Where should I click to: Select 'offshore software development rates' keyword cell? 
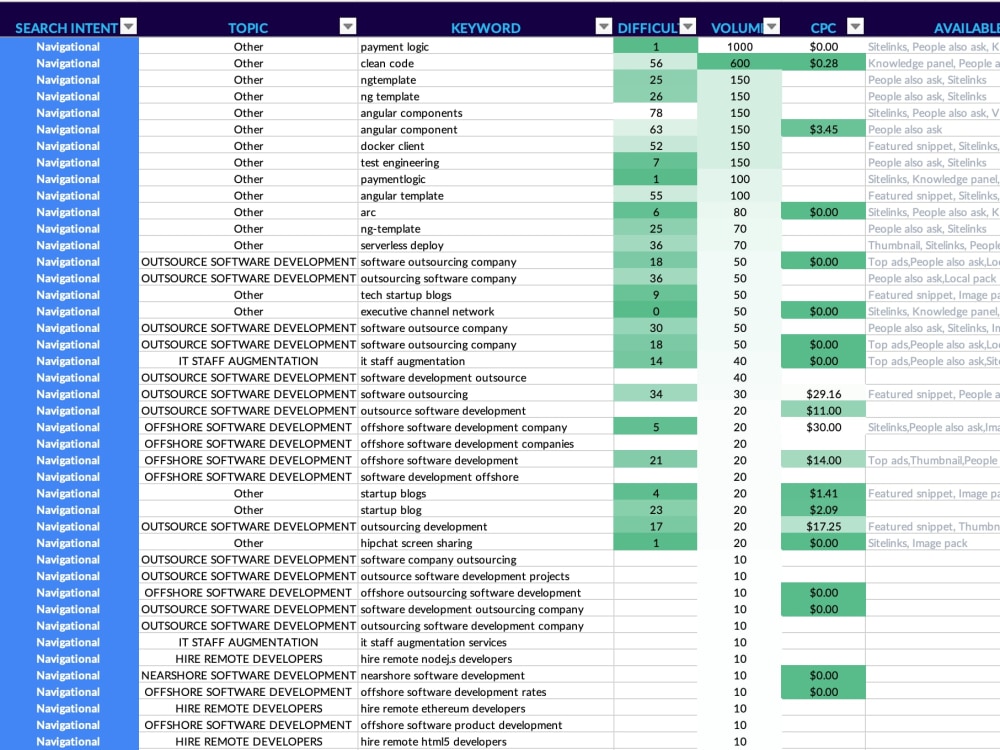coord(485,692)
